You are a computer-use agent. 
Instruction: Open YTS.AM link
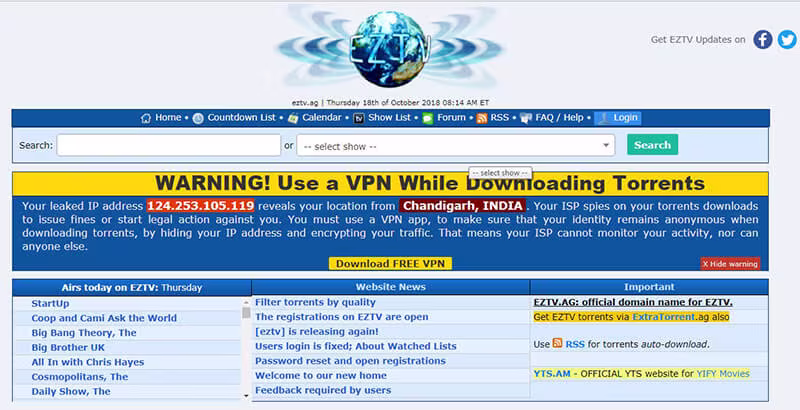click(552, 374)
